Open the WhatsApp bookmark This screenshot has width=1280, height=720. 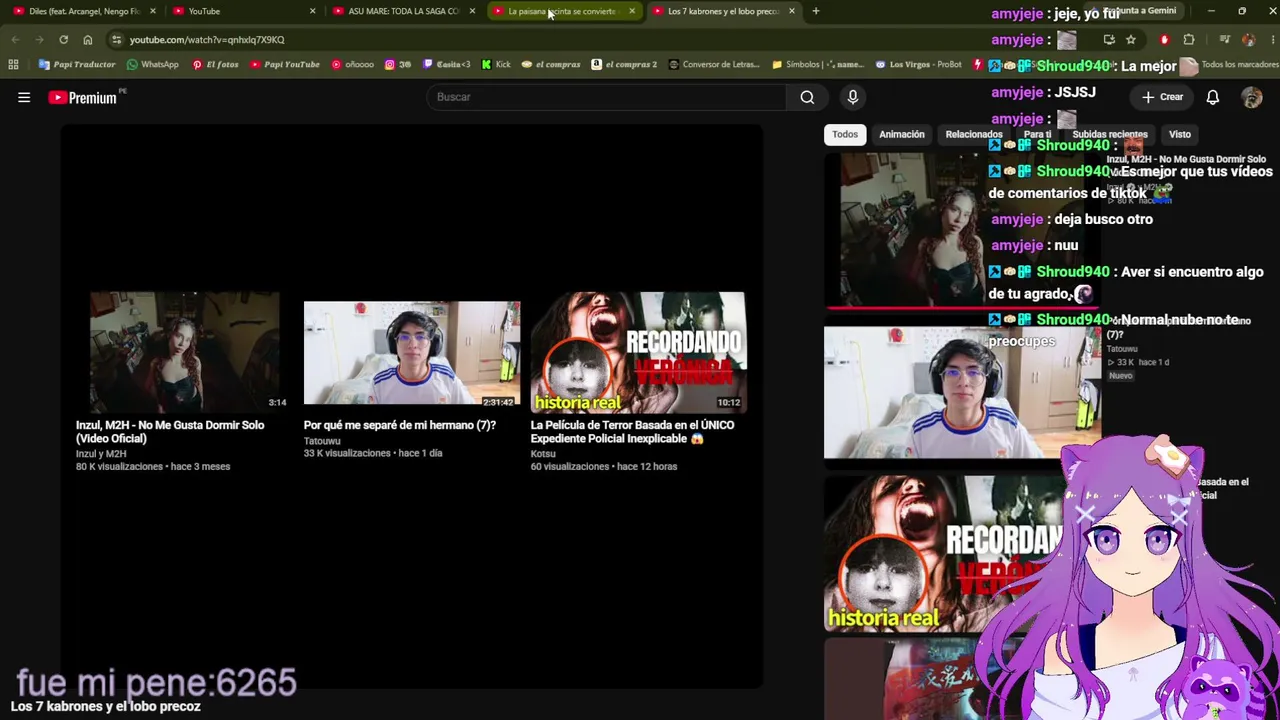(x=152, y=65)
